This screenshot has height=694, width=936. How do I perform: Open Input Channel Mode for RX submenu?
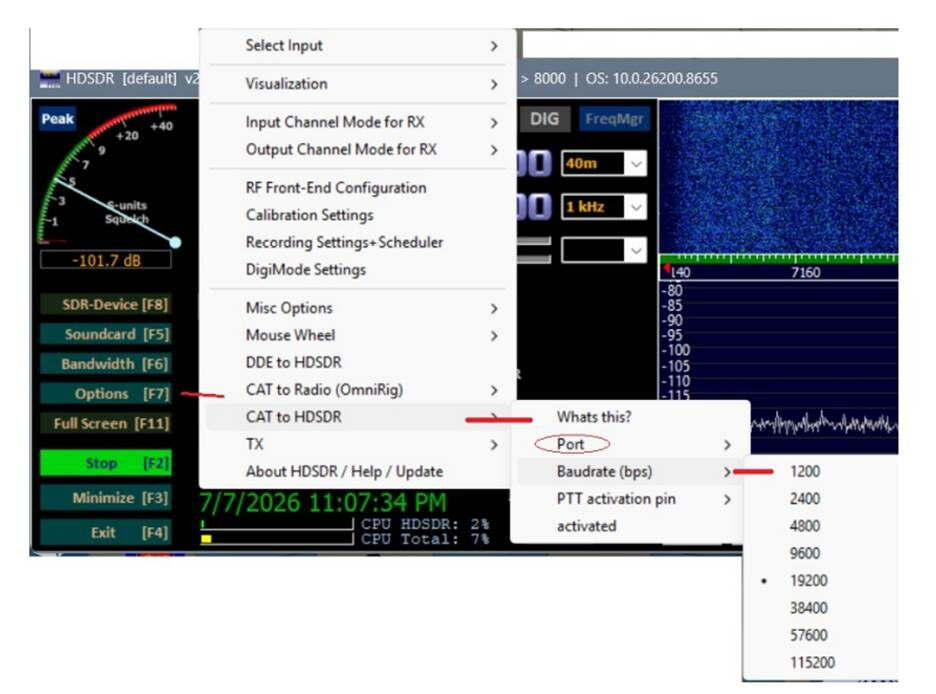tap(357, 122)
